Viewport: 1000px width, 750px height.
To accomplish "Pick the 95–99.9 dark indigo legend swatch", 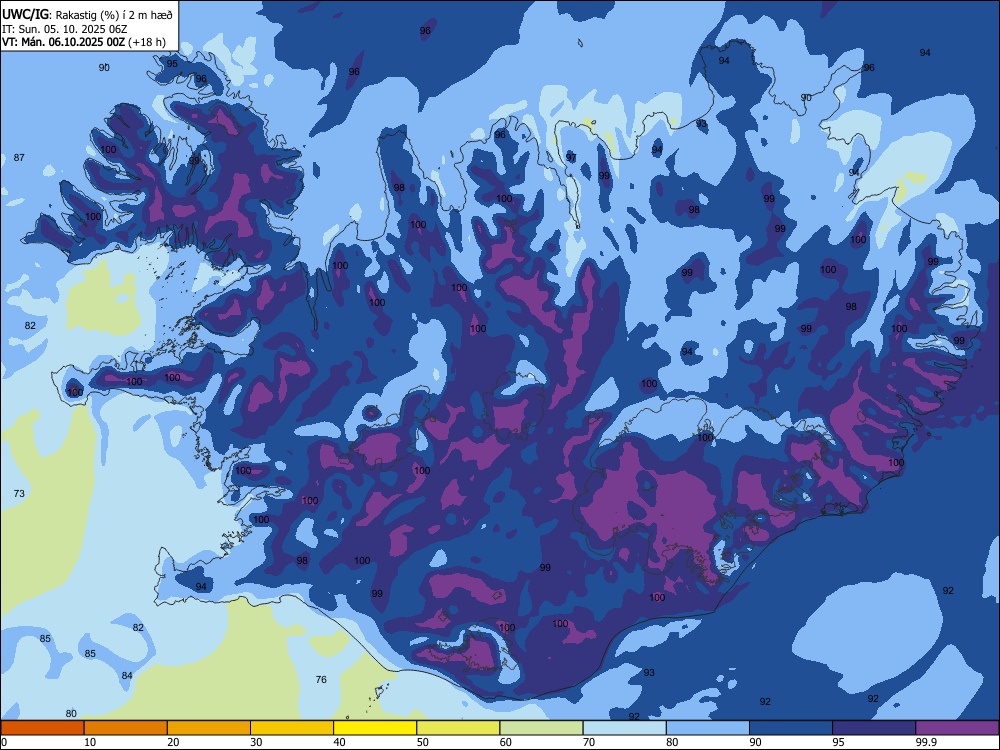I will click(874, 728).
